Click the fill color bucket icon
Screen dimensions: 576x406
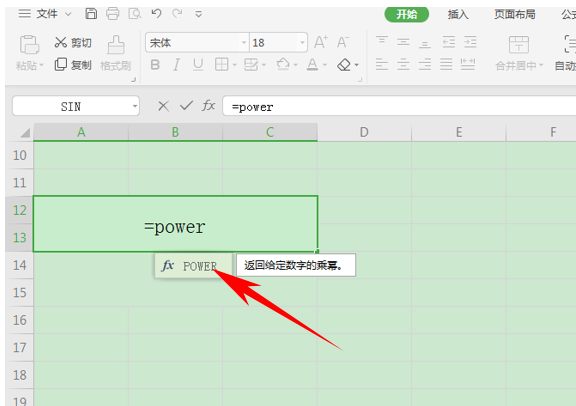(x=283, y=64)
